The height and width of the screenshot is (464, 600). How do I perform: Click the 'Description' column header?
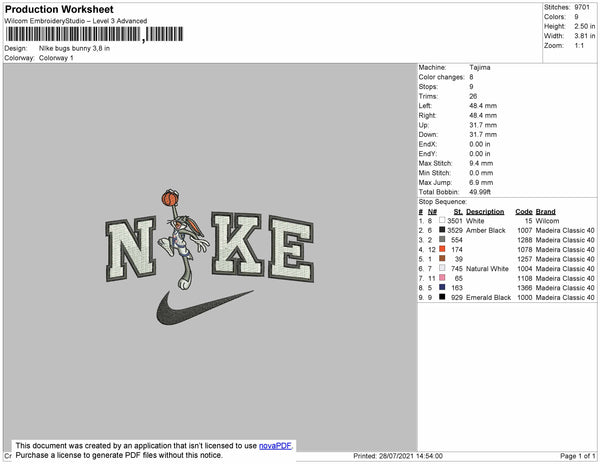click(485, 212)
